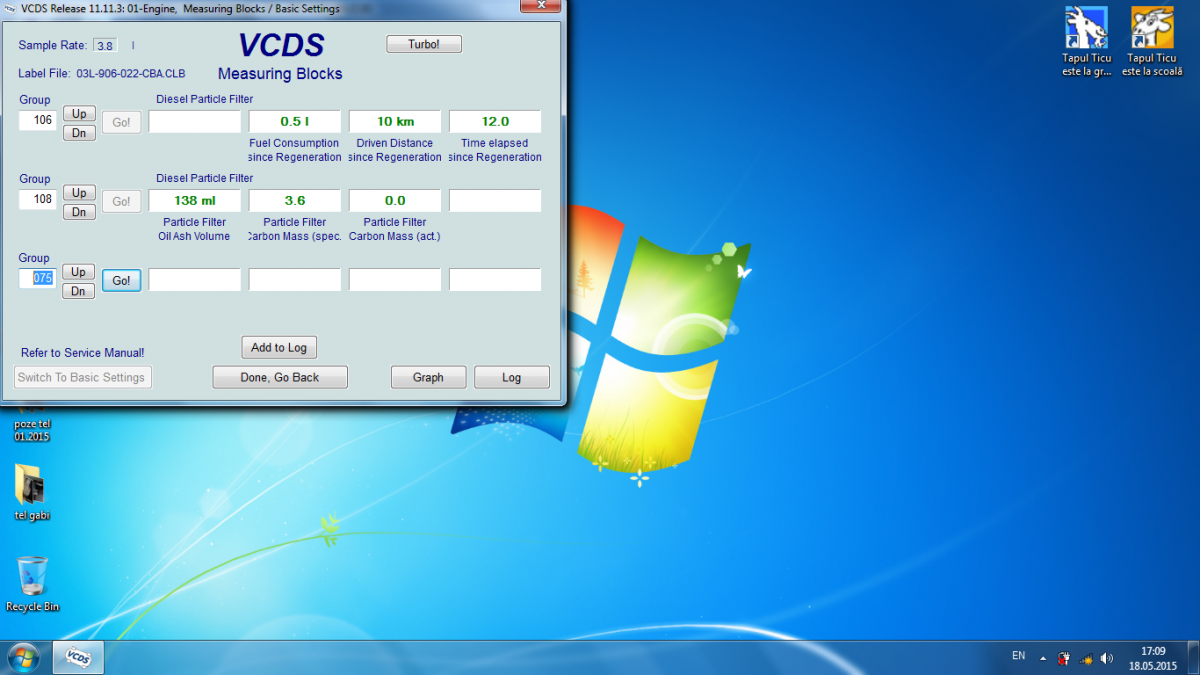Click Diesel Particle Filter label above Group 106 values

tap(205, 99)
